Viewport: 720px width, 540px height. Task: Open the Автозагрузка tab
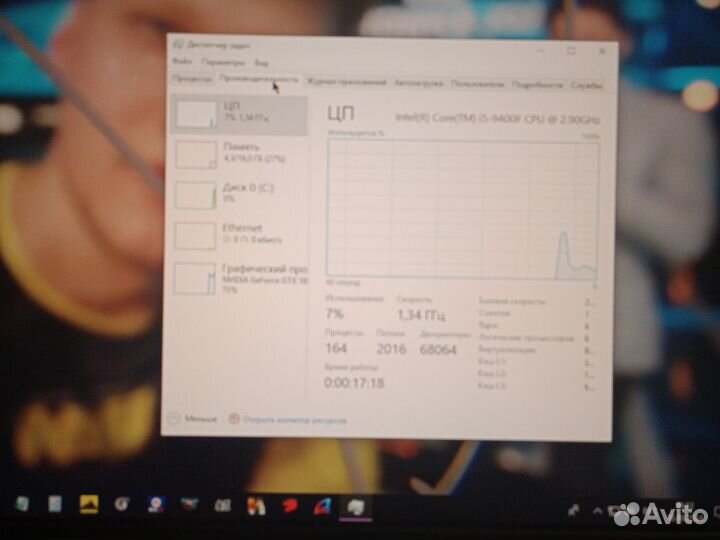[418, 84]
